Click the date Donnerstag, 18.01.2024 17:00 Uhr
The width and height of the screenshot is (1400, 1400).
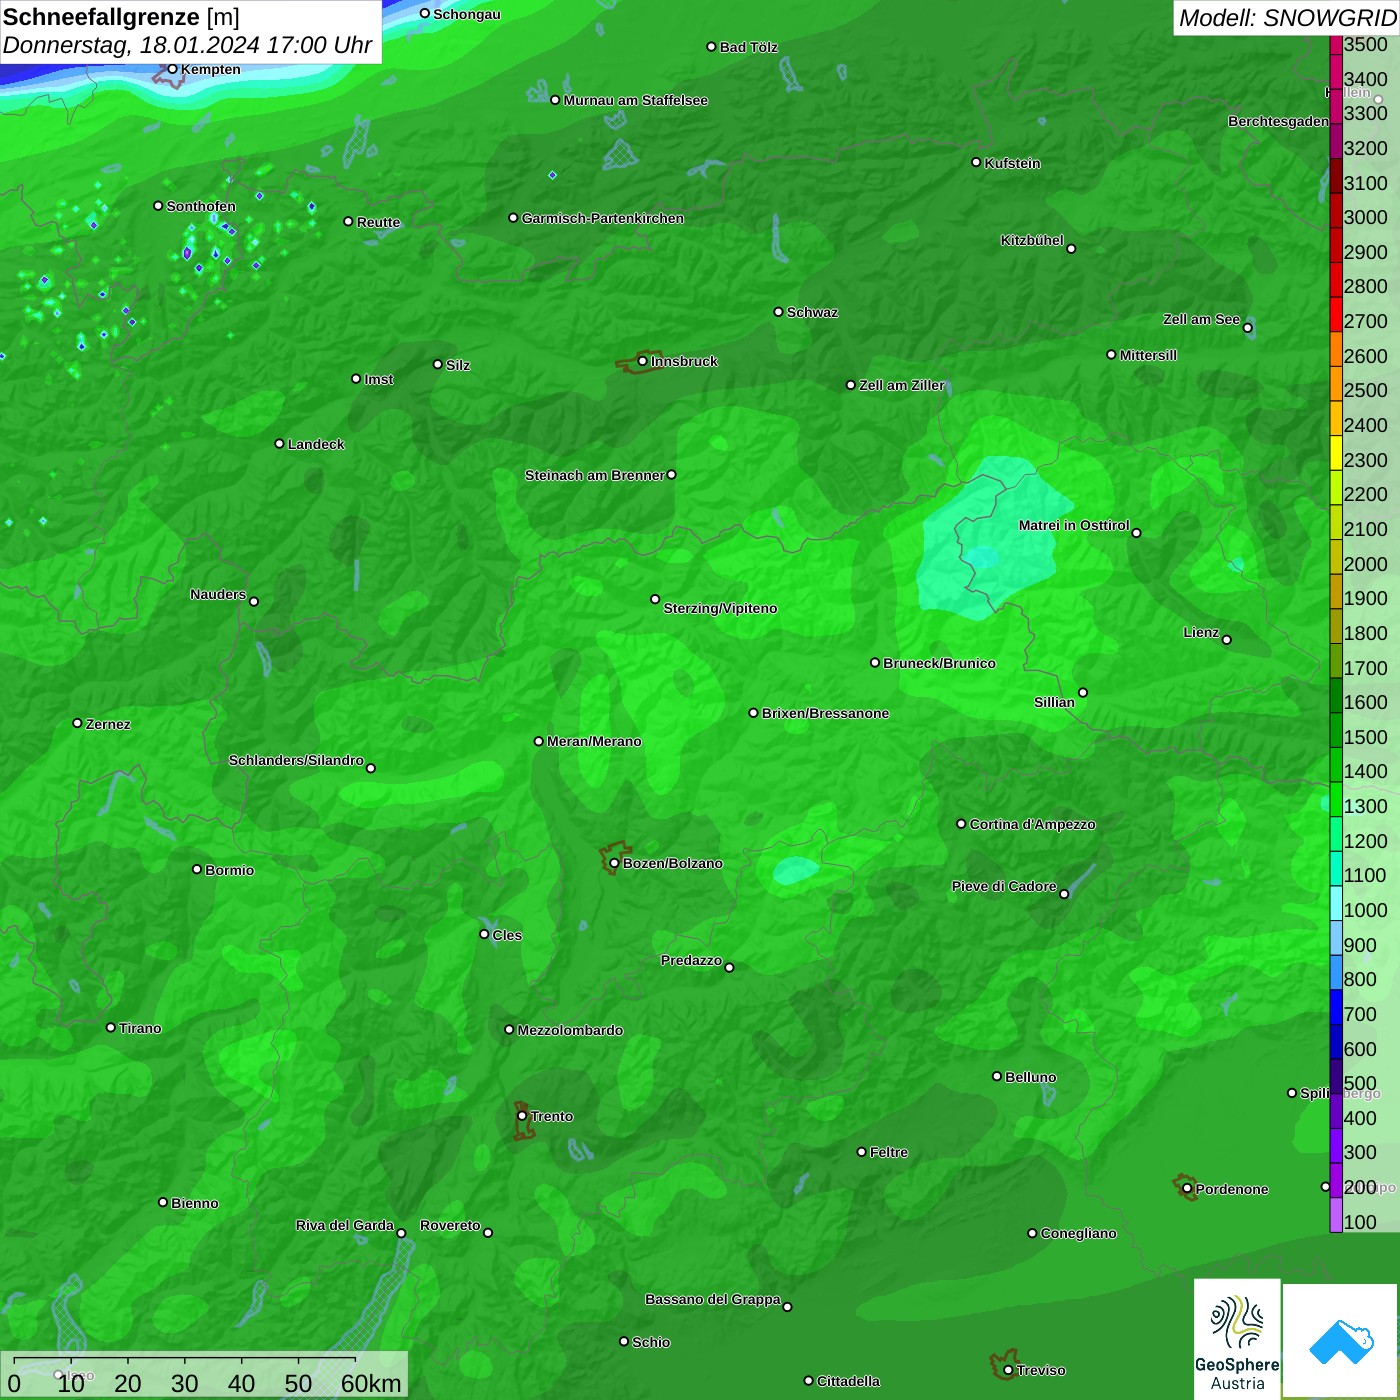[x=187, y=45]
